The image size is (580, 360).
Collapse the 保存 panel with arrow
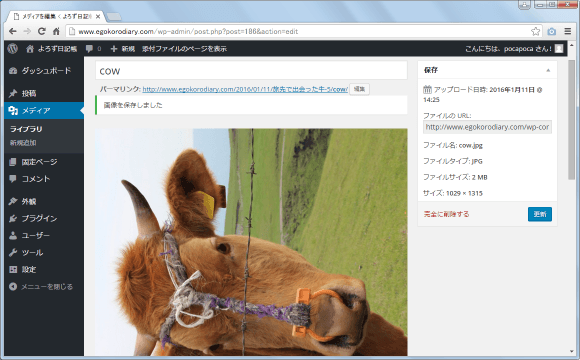pyautogui.click(x=548, y=70)
